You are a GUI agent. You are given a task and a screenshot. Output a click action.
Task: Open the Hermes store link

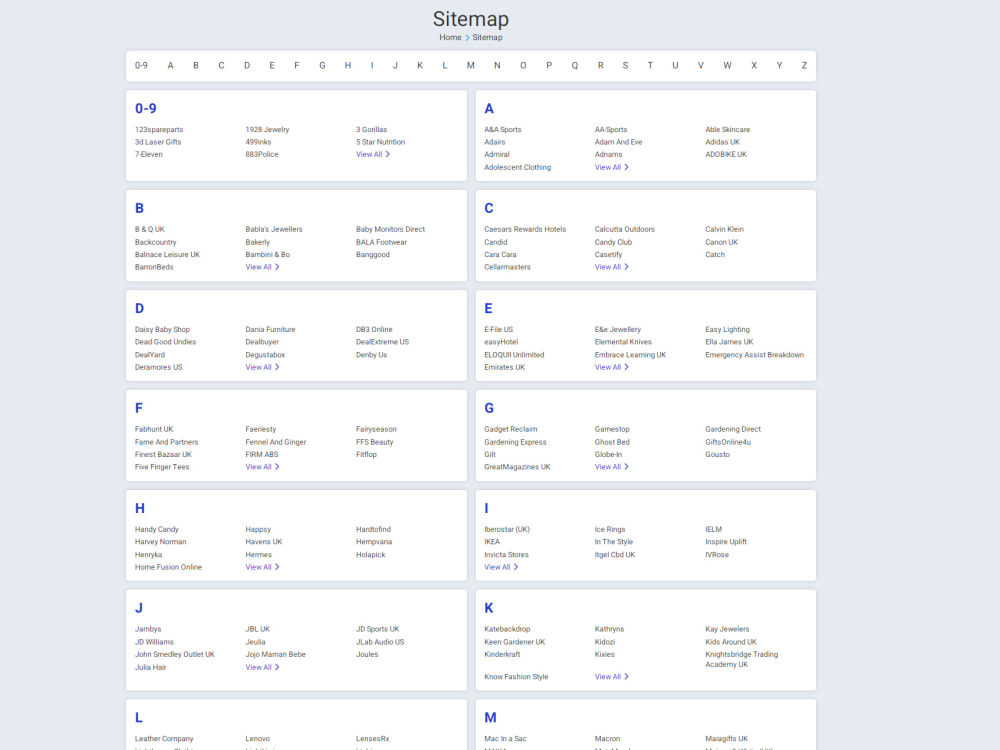click(258, 554)
